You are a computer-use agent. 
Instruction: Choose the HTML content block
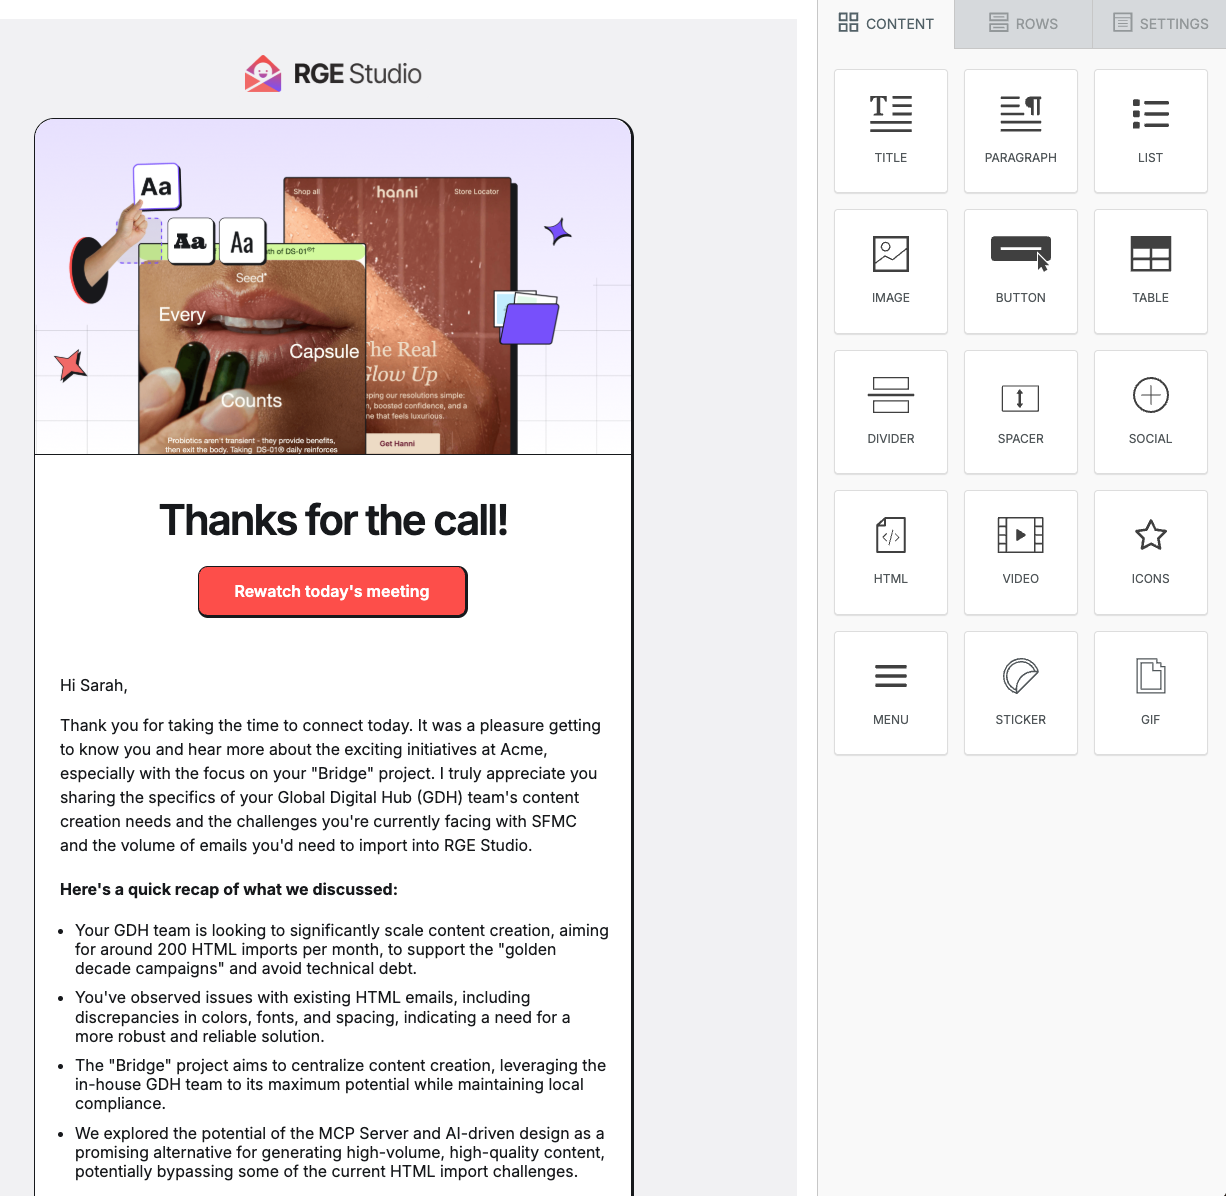[x=890, y=552]
